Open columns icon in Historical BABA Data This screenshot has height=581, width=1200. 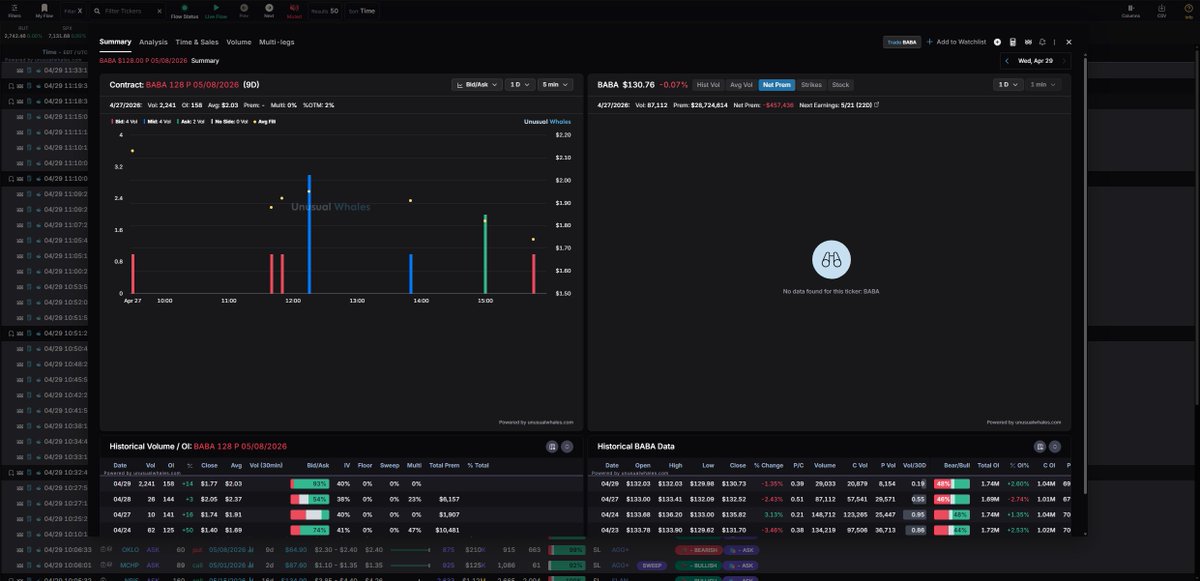click(x=1040, y=446)
